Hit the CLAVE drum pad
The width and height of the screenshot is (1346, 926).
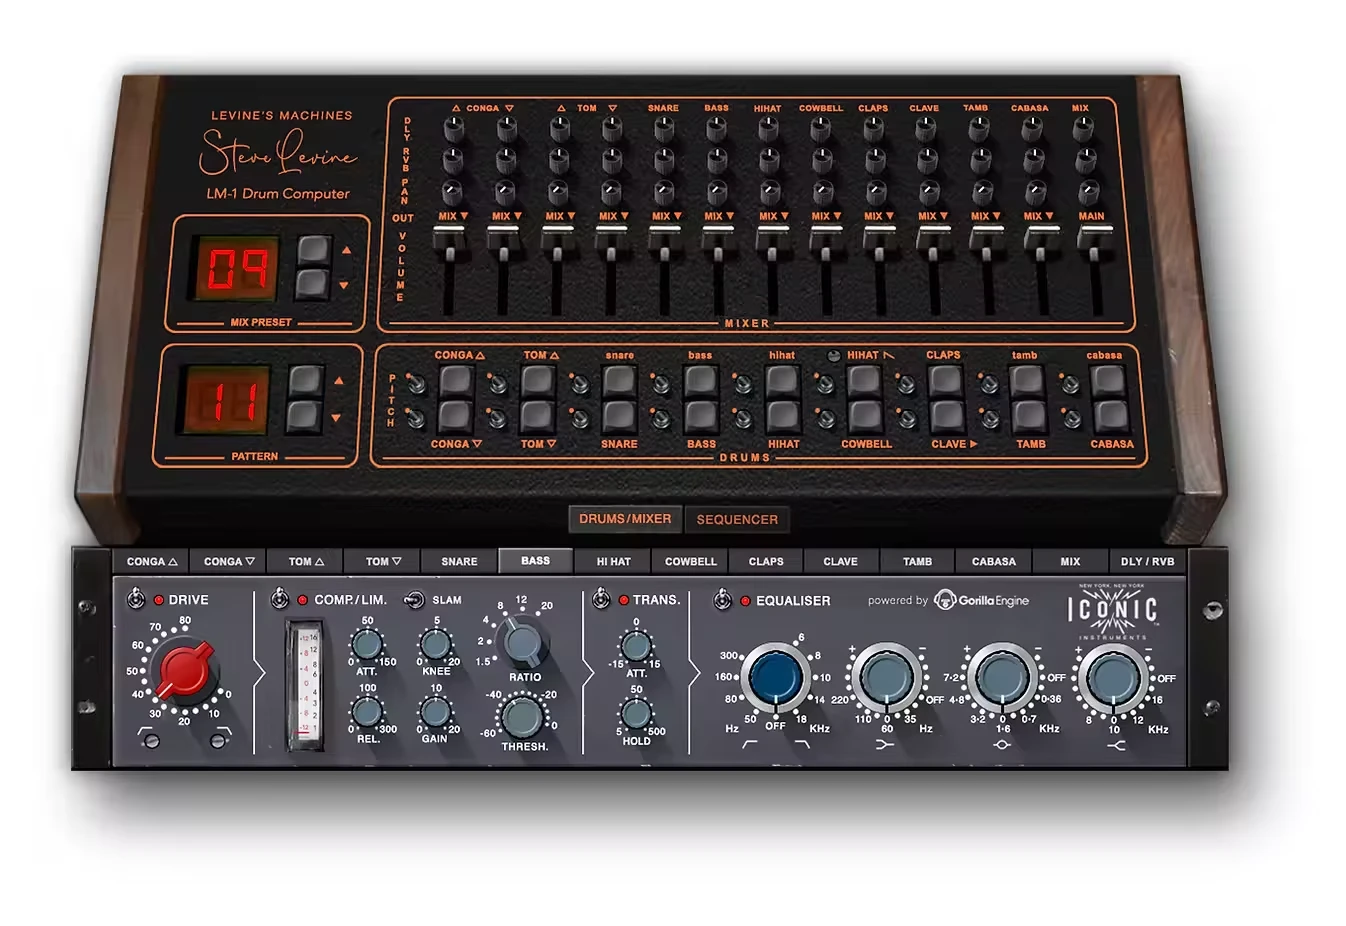(945, 416)
